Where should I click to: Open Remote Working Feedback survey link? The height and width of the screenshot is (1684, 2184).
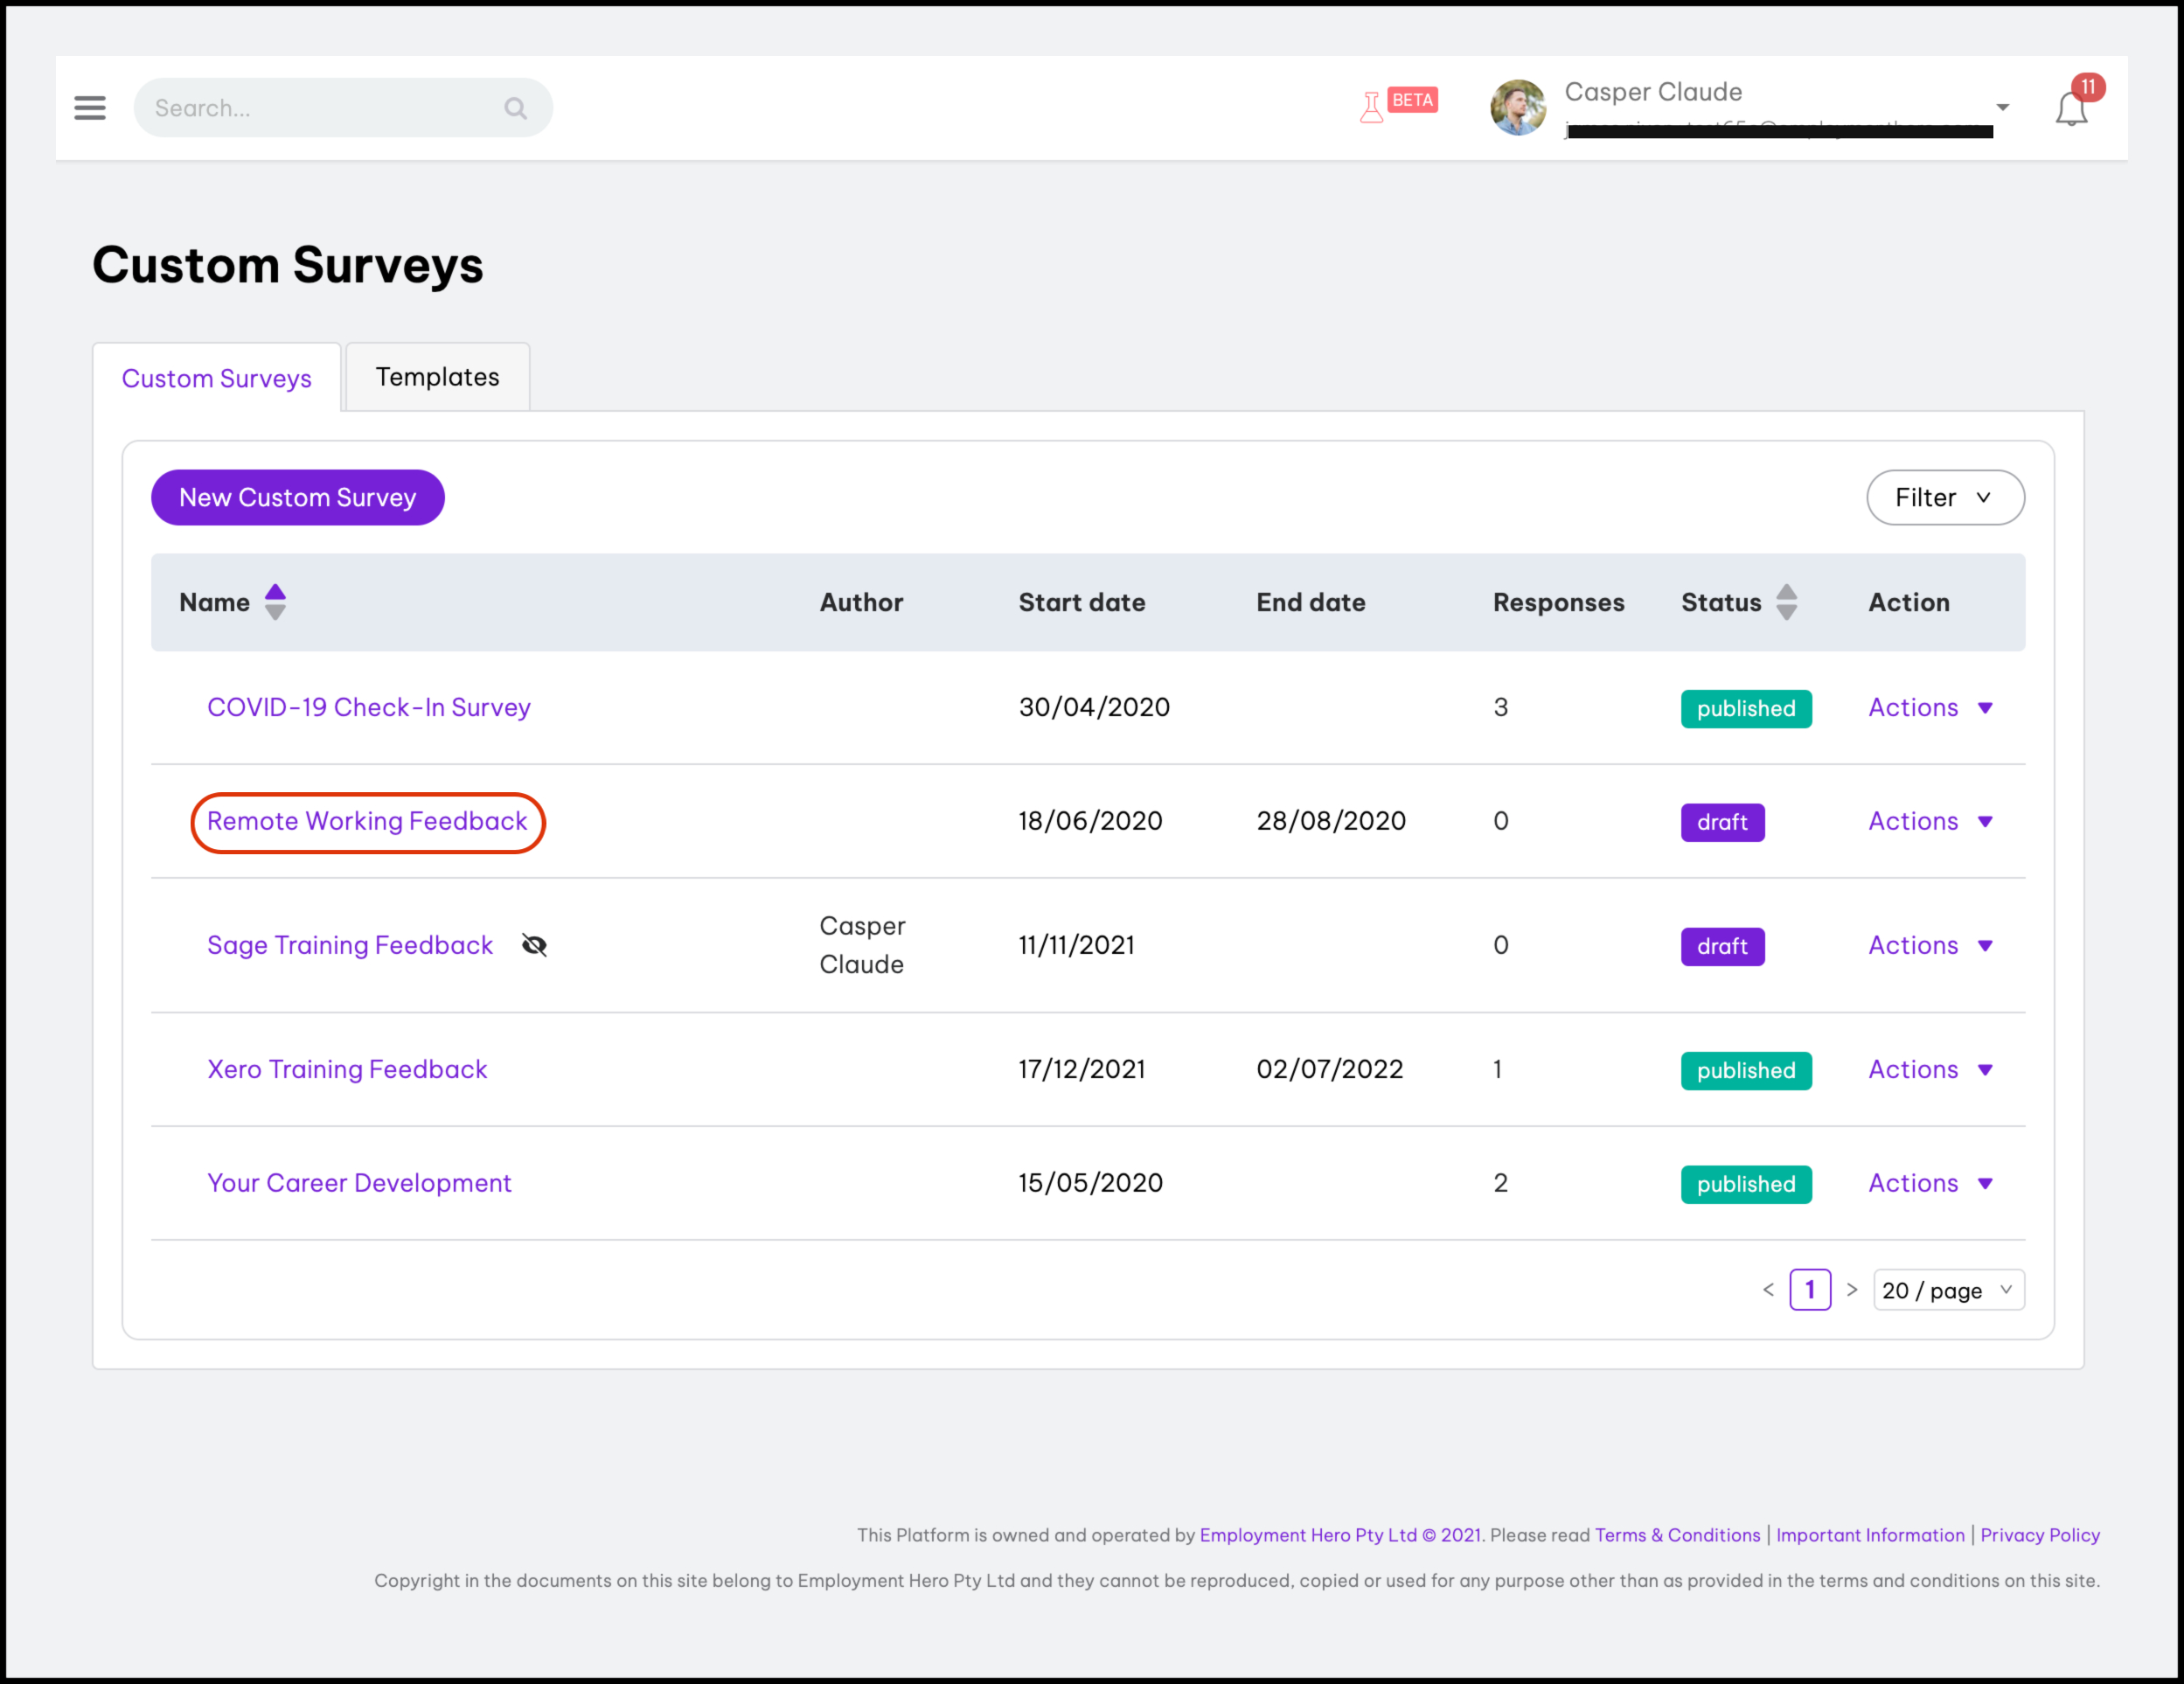pos(366,822)
